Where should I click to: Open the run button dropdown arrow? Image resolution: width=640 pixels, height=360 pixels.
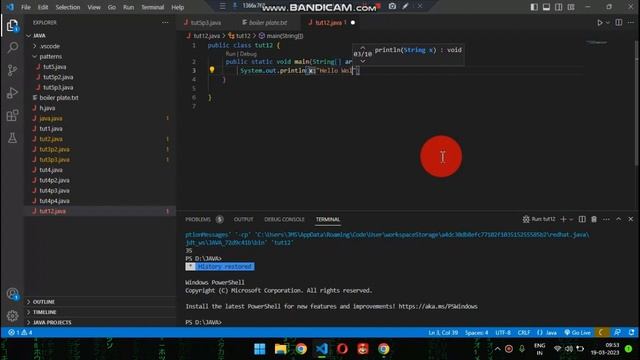point(607,22)
